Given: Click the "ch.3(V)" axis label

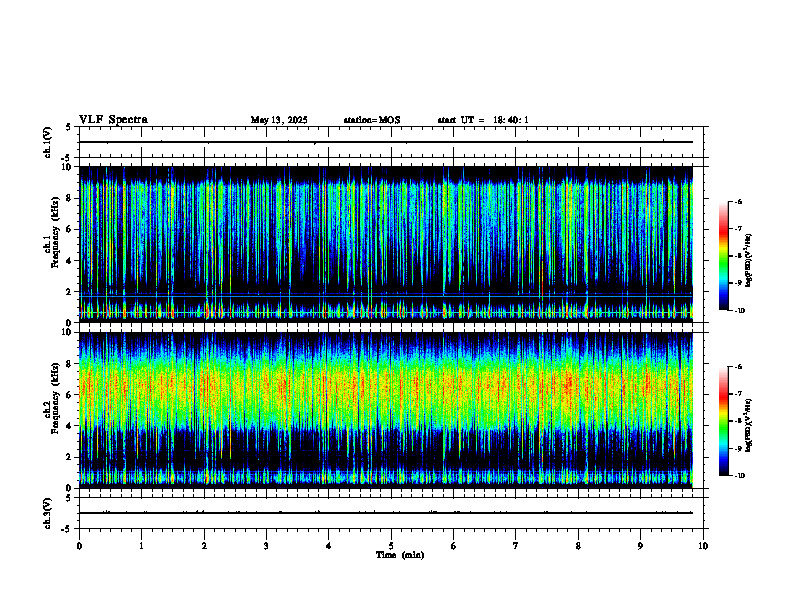Looking at the screenshot, I should pos(47,513).
